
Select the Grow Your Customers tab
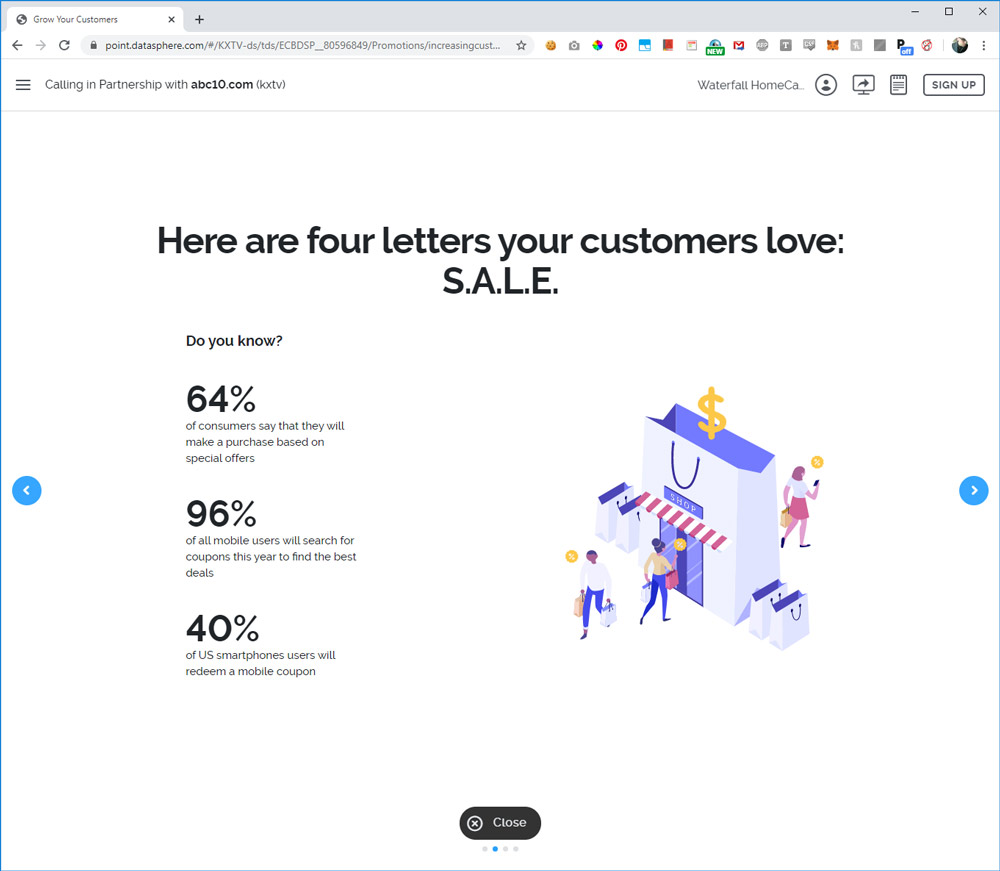[90, 19]
